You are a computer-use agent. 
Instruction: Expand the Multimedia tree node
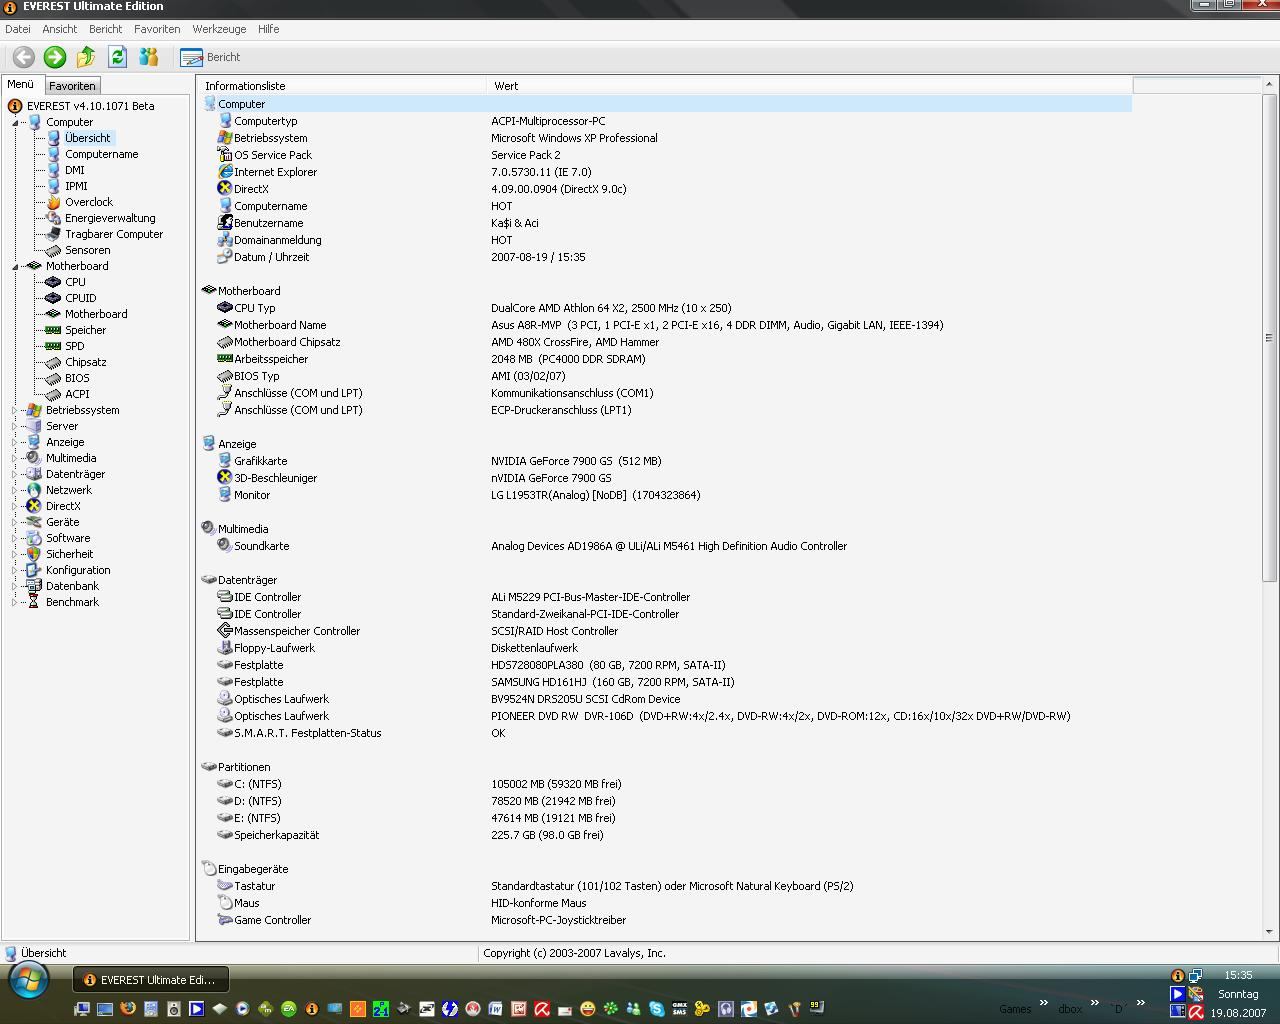coord(15,458)
